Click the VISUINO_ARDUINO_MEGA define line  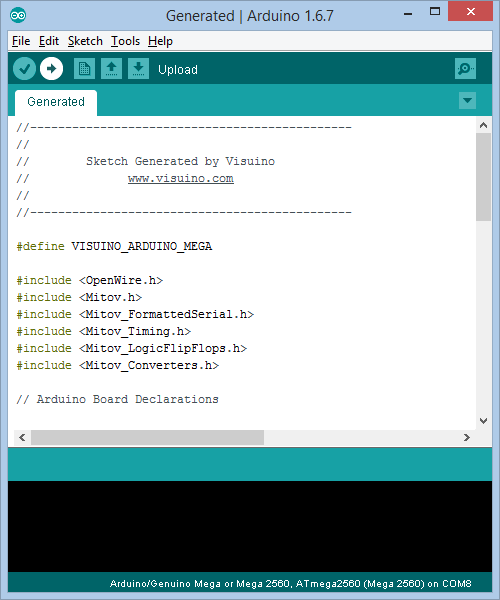[x=114, y=246]
